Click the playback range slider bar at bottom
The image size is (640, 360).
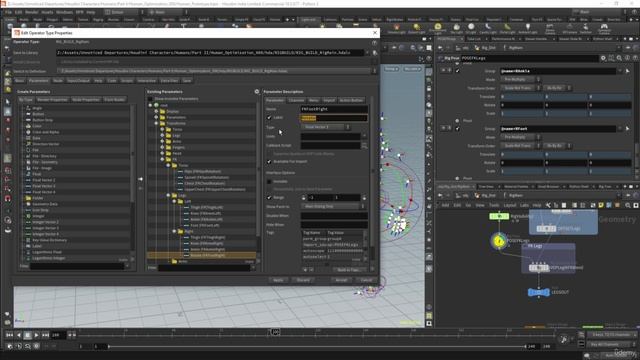coord(317,347)
